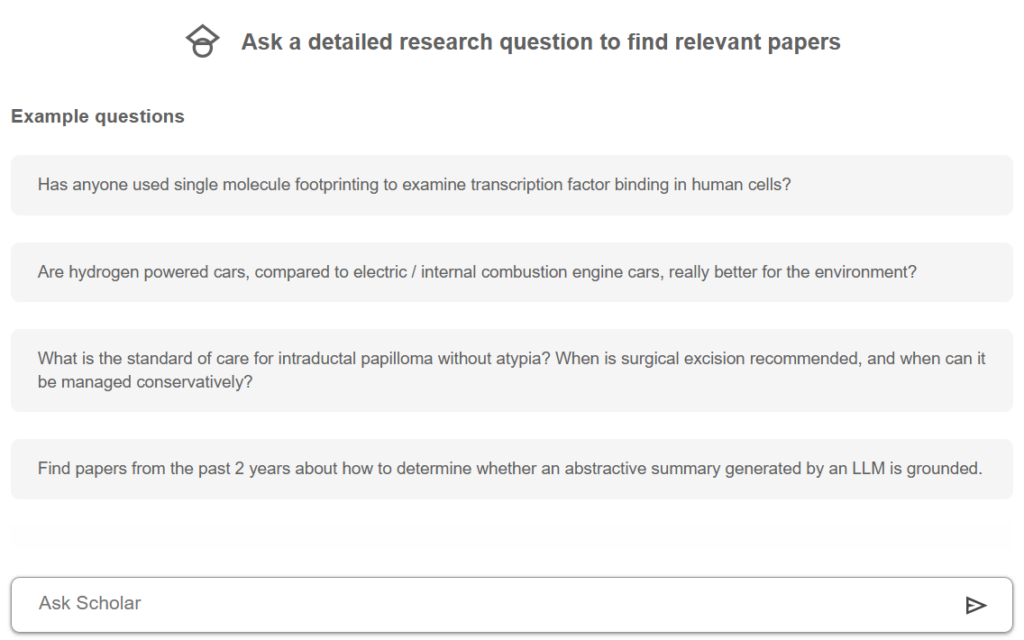Screen dimensions: 1024x640
Task: Click the faded partially visible example card
Action: click(511, 539)
